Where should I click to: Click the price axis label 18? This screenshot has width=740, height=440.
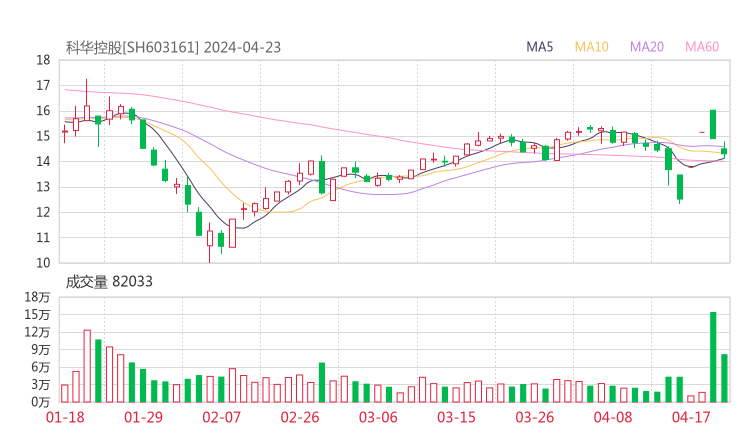pos(43,60)
